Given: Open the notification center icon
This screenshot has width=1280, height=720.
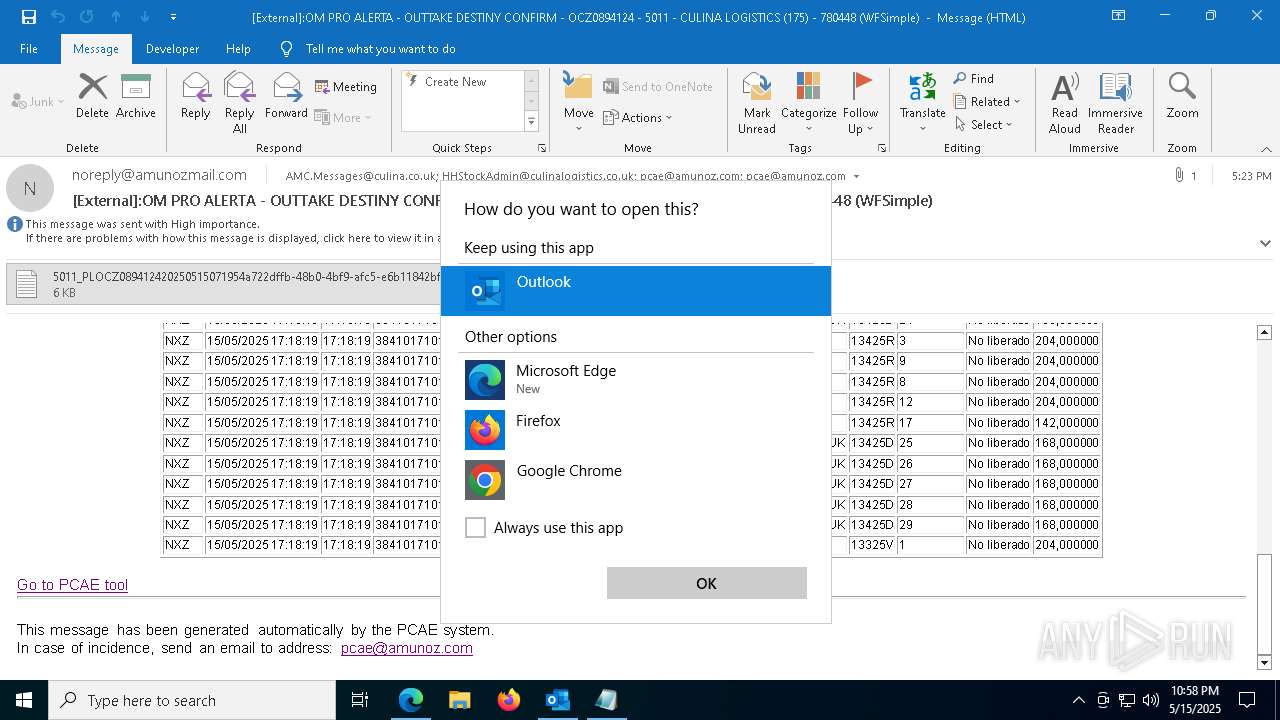Looking at the screenshot, I should 1247,700.
